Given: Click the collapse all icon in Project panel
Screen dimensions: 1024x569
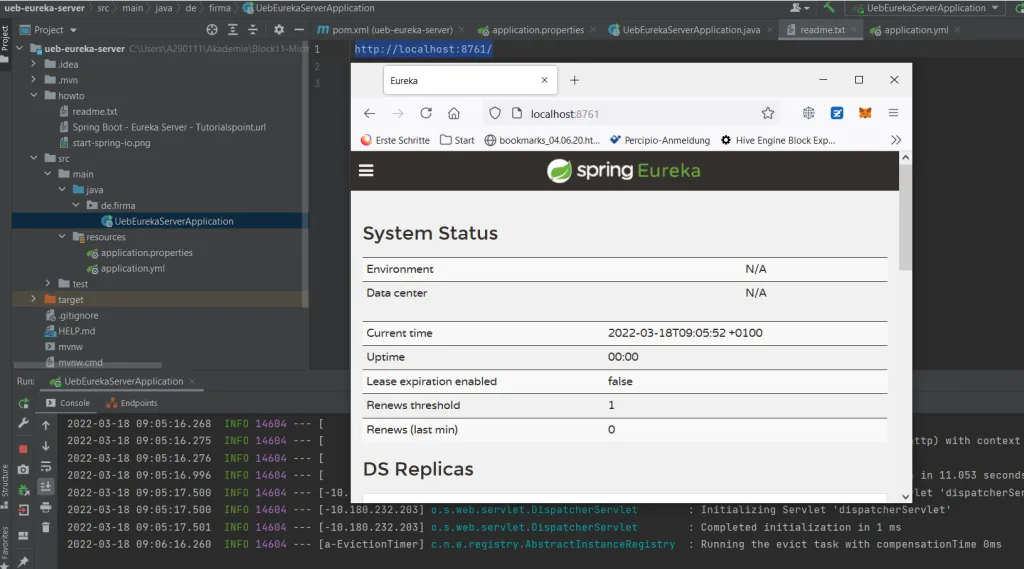Looking at the screenshot, I should 253,29.
